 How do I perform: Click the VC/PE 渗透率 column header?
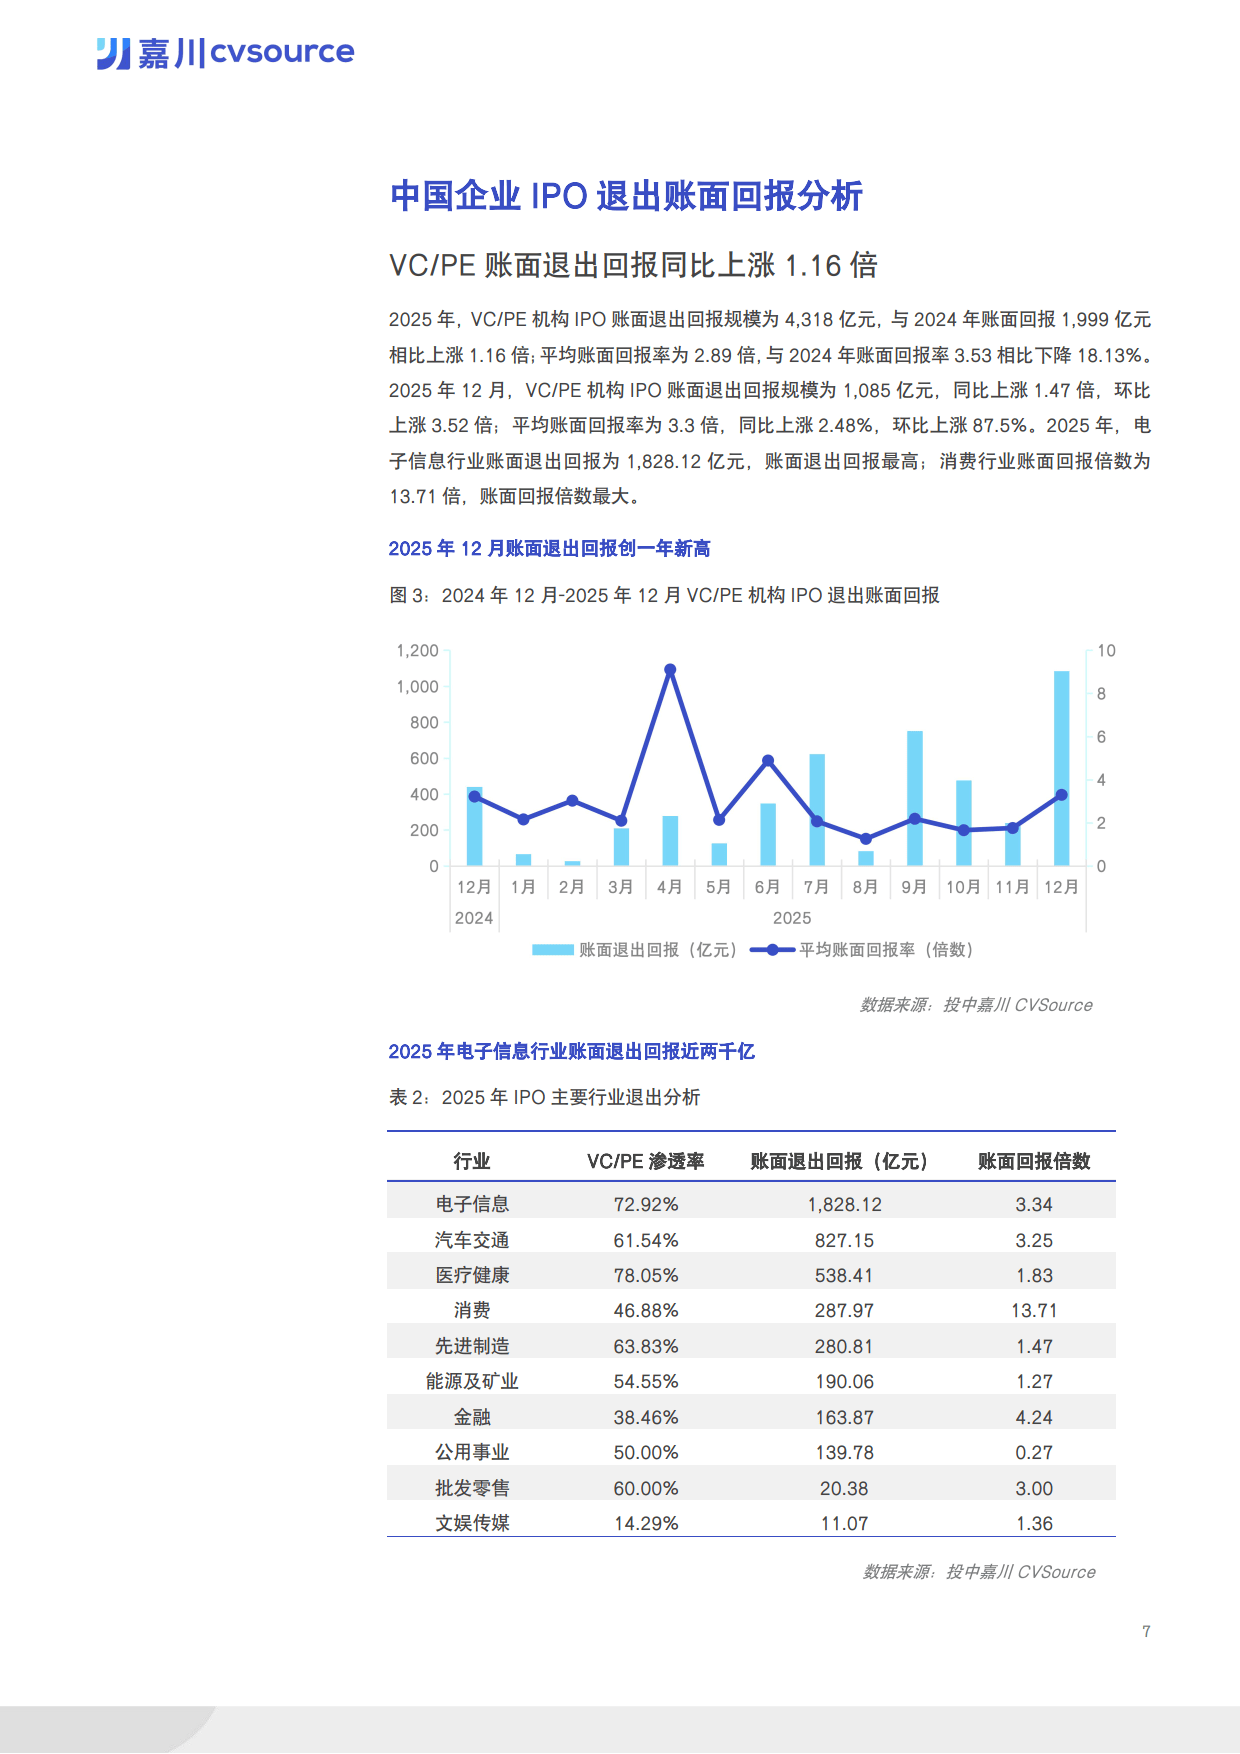645,1161
